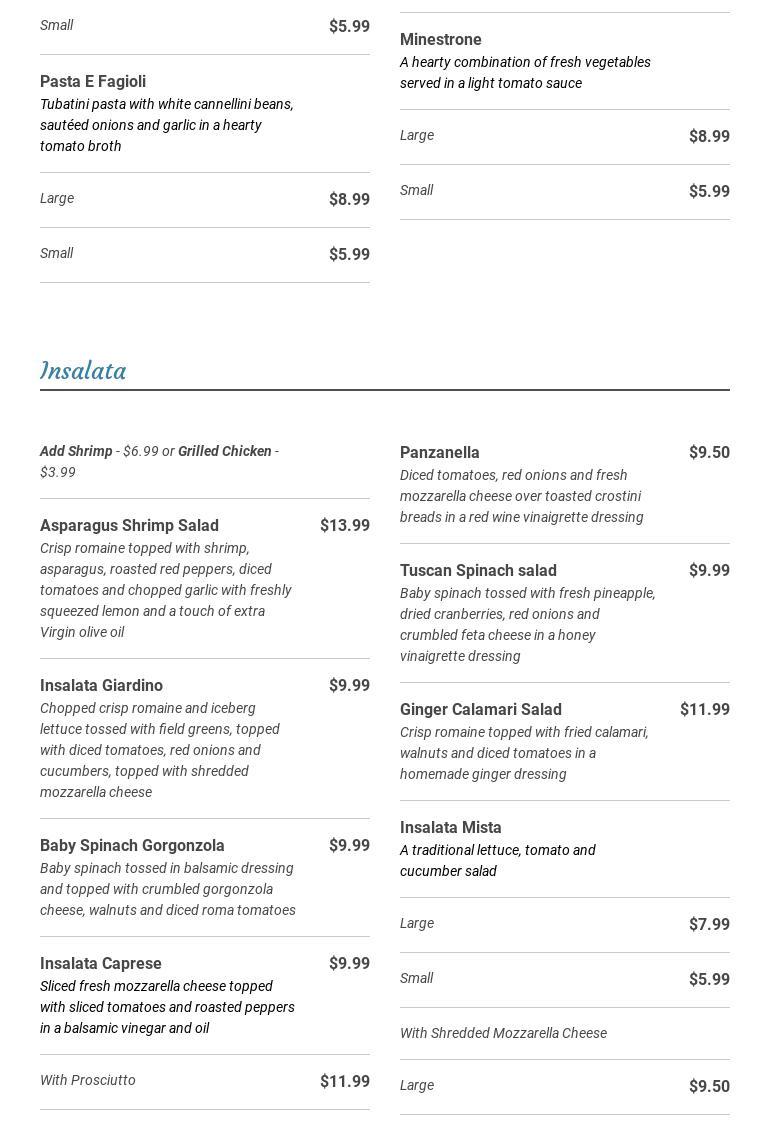The height and width of the screenshot is (1124, 770).
Task: Choose the With Prosciutto option
Action: [88, 1080]
